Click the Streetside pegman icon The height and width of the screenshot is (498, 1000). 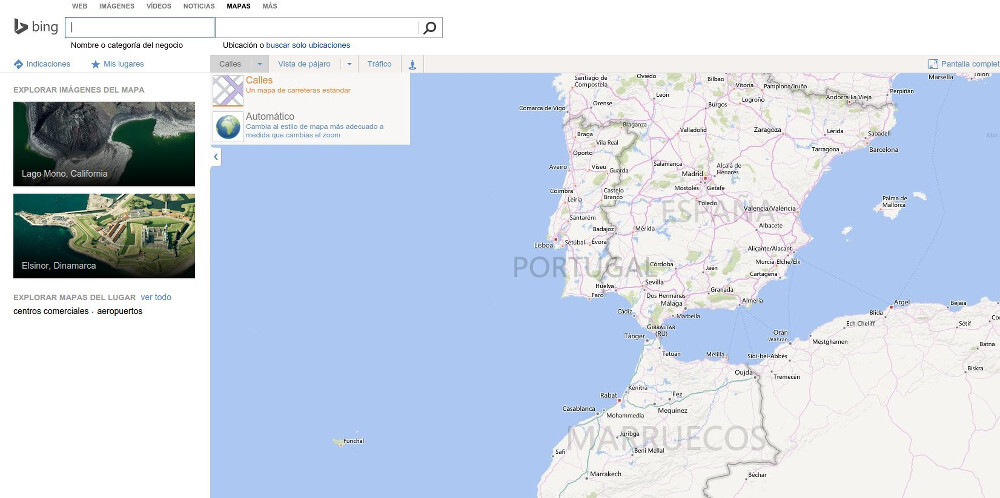click(412, 64)
